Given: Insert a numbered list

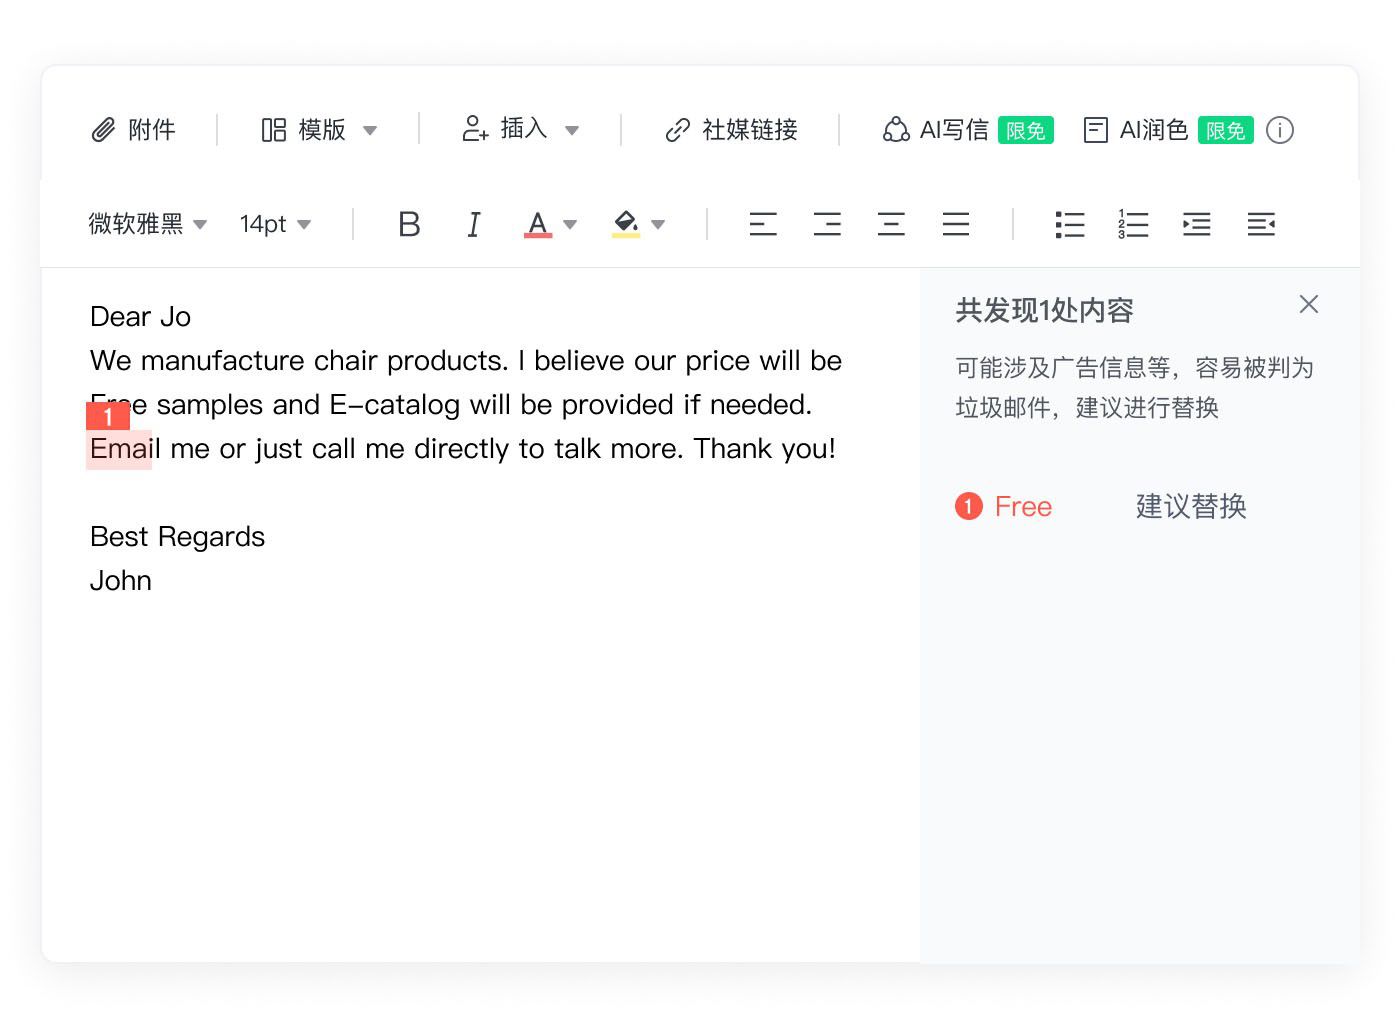Looking at the screenshot, I should pos(1133,224).
